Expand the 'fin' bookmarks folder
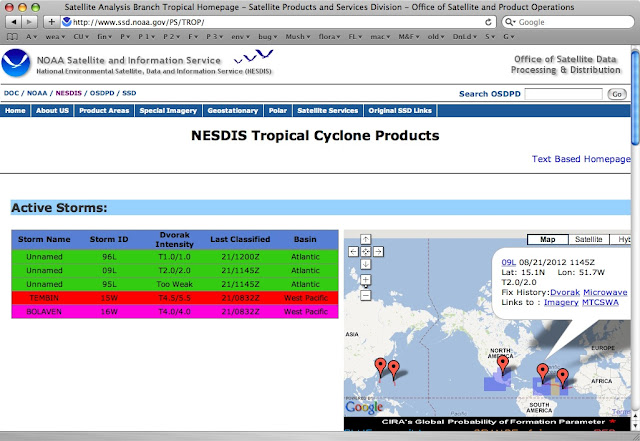The image size is (640, 441). pyautogui.click(x=104, y=37)
